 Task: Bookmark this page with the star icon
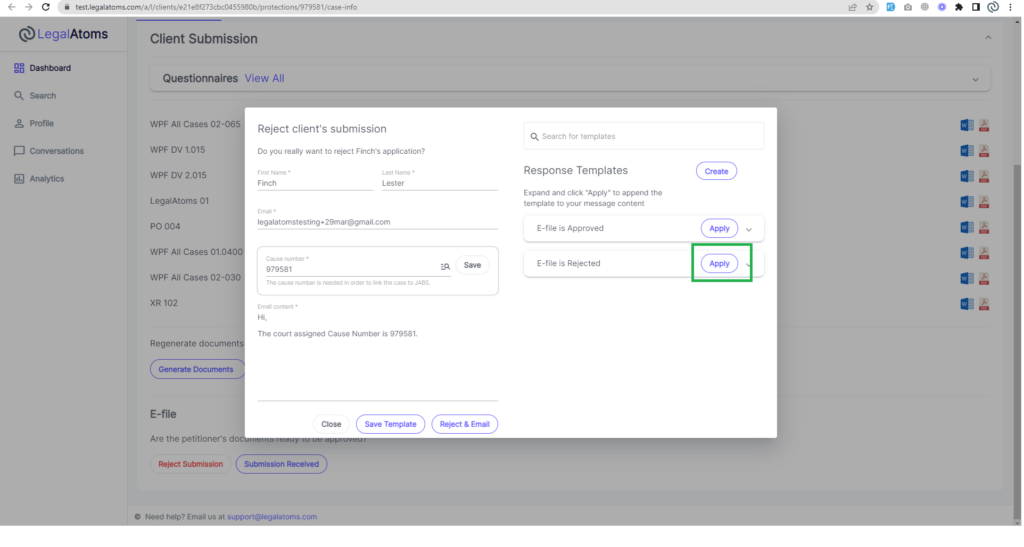(x=870, y=7)
